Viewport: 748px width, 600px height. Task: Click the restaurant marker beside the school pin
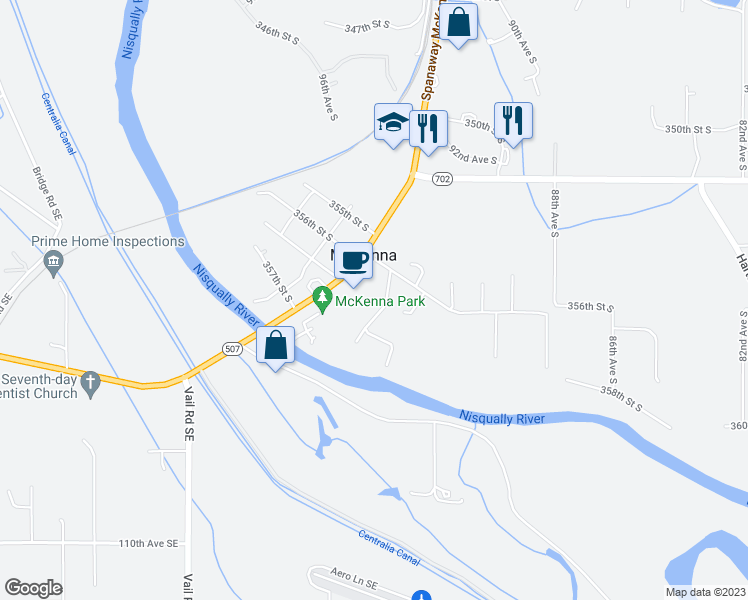[x=428, y=130]
